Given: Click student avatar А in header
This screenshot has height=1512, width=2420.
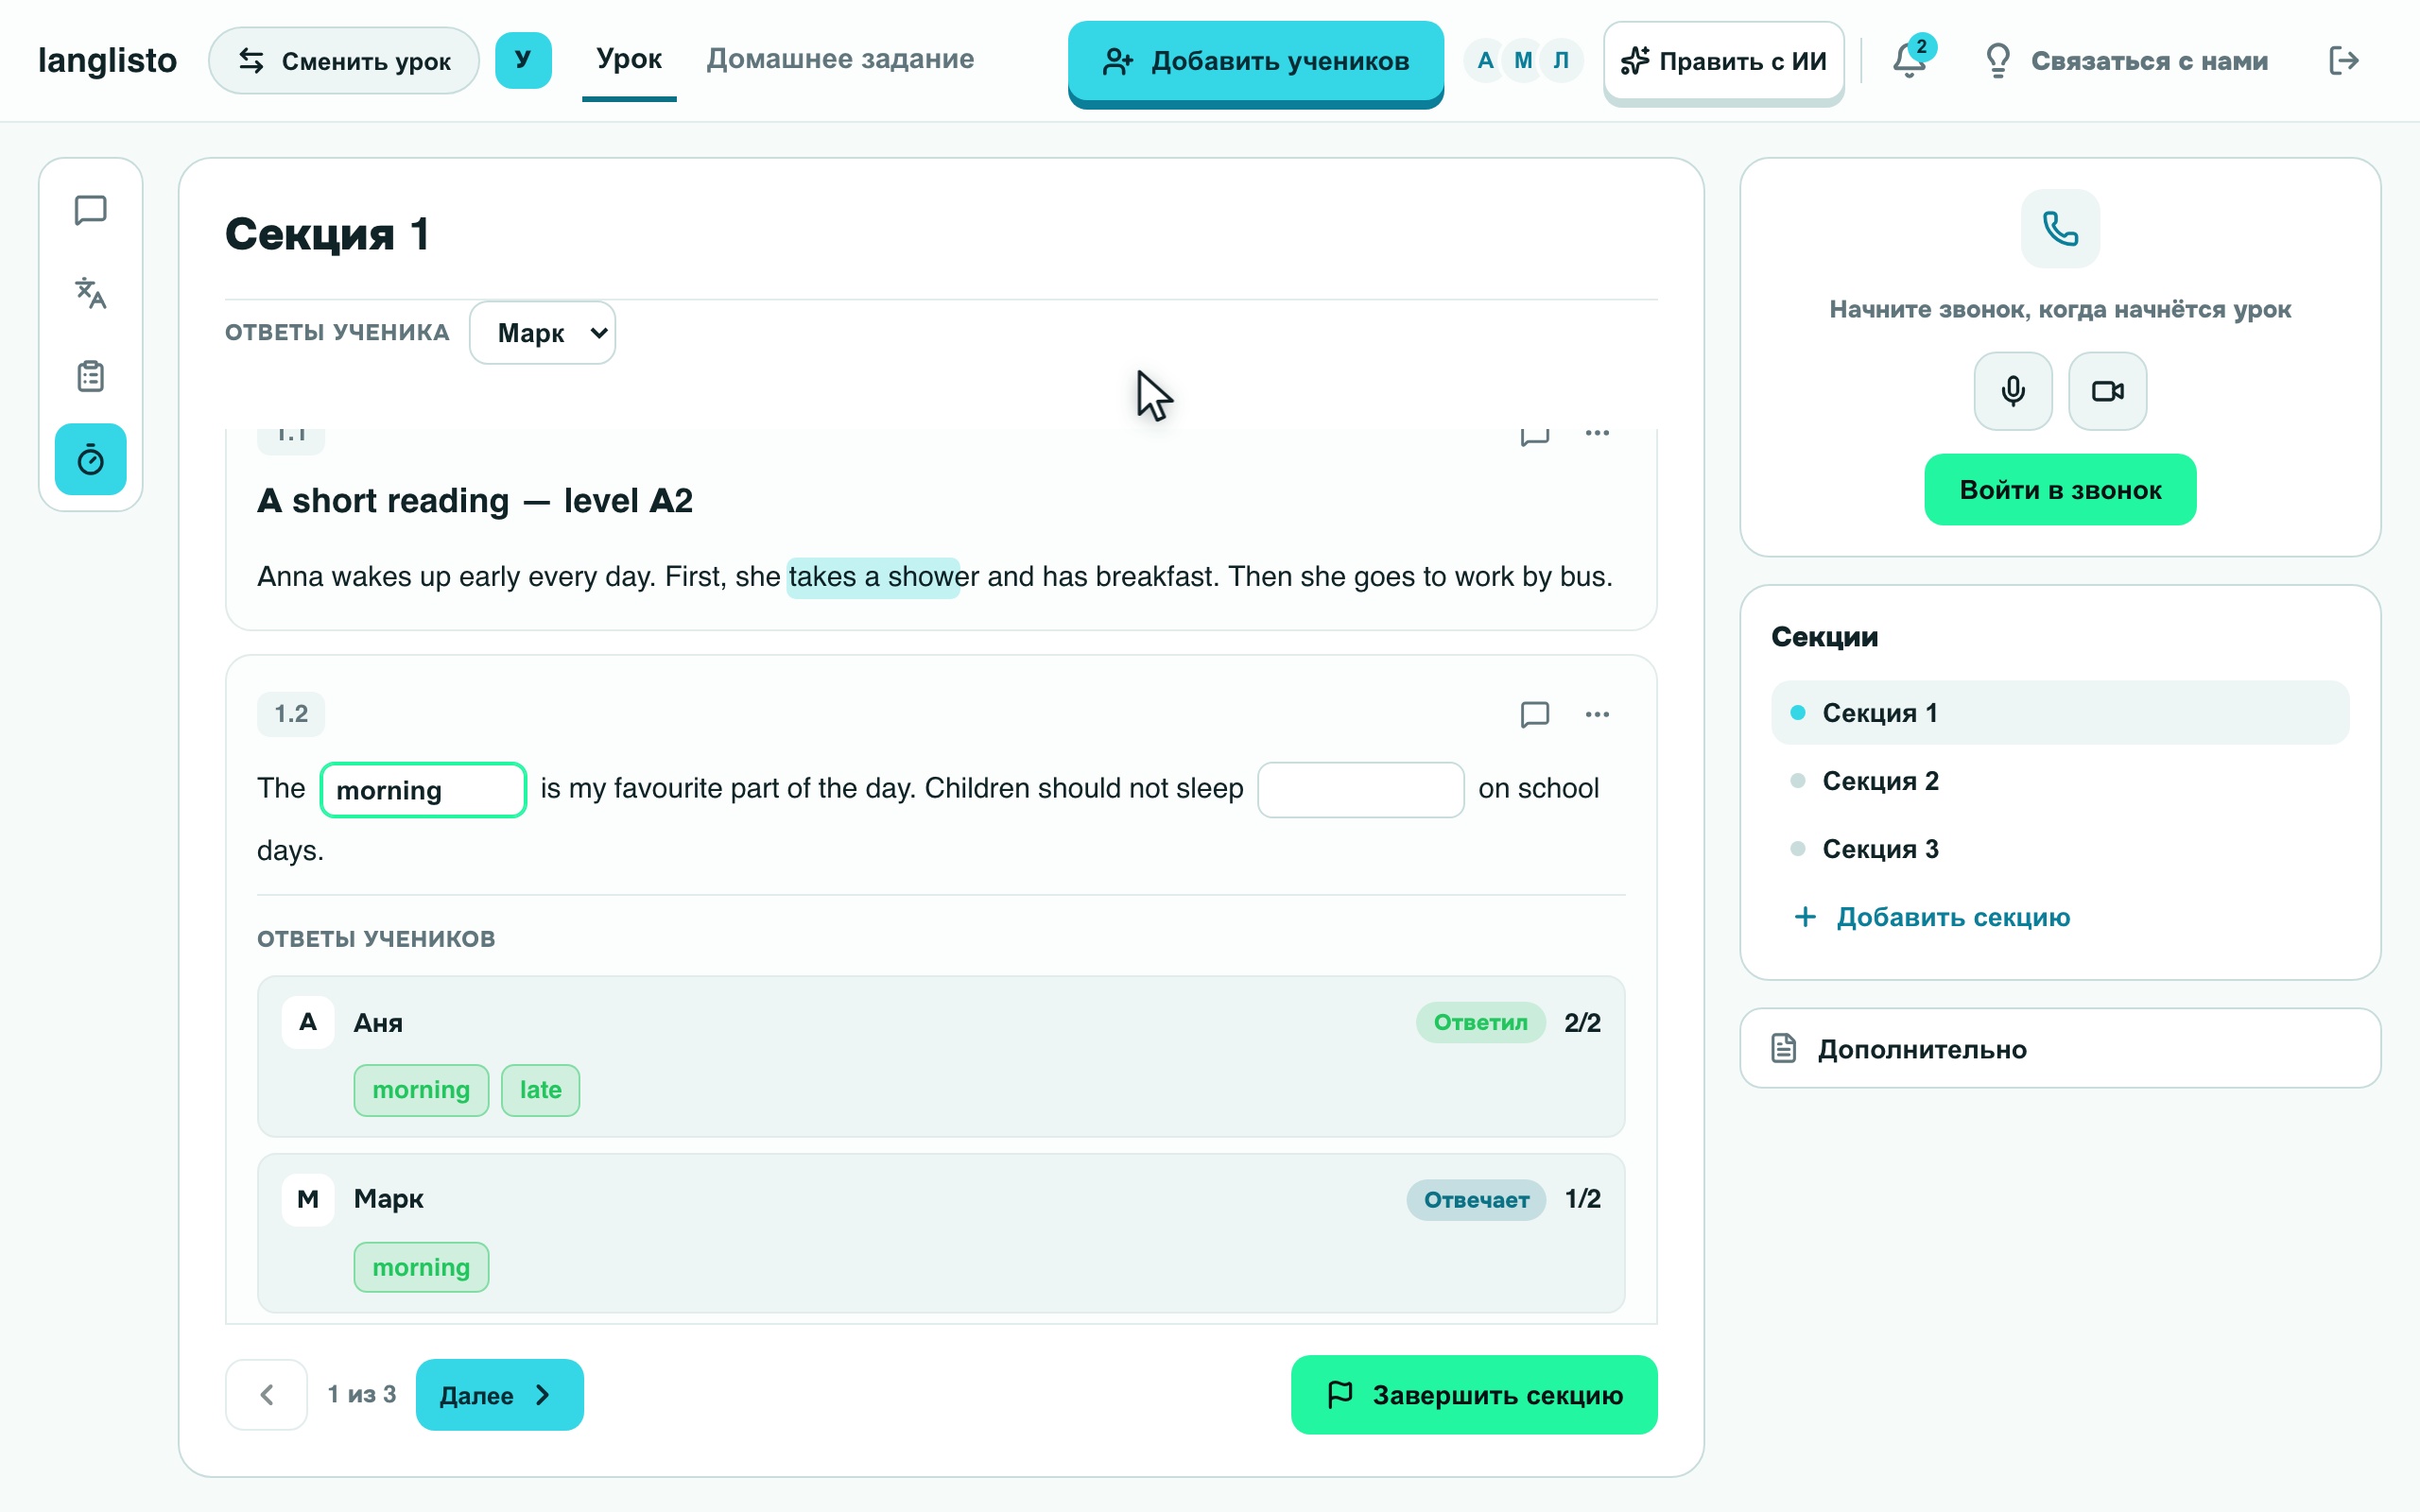Looking at the screenshot, I should pos(1485,60).
